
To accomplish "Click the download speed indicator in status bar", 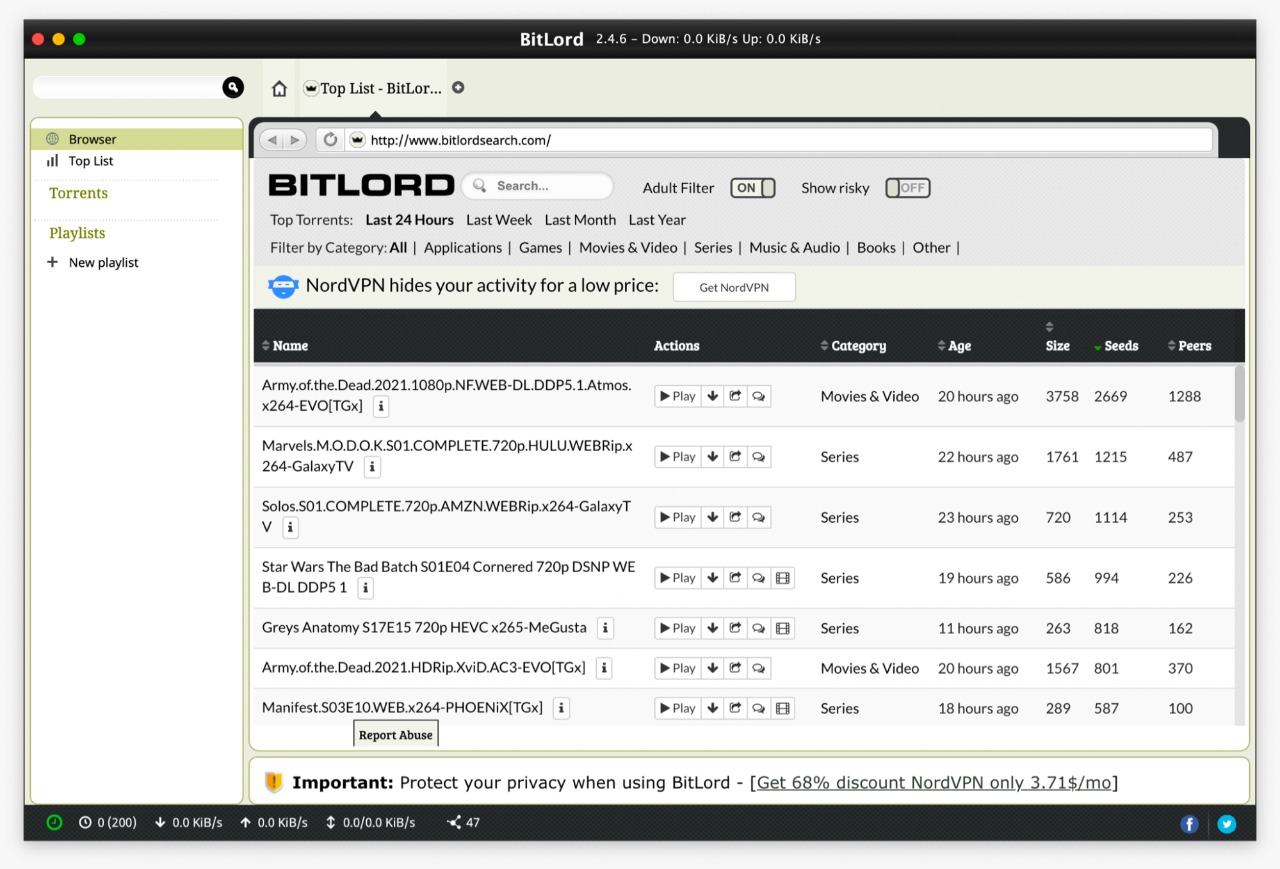I will (x=189, y=823).
